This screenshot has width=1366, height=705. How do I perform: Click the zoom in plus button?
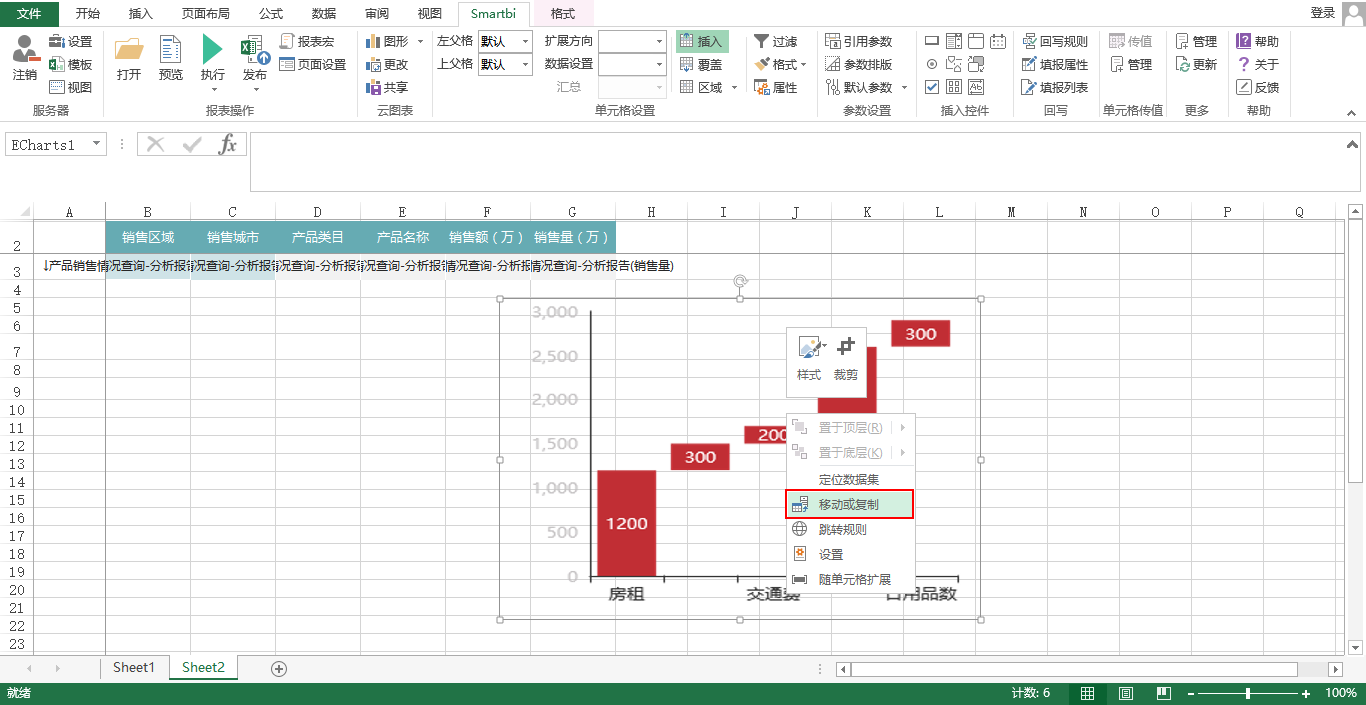(1306, 693)
